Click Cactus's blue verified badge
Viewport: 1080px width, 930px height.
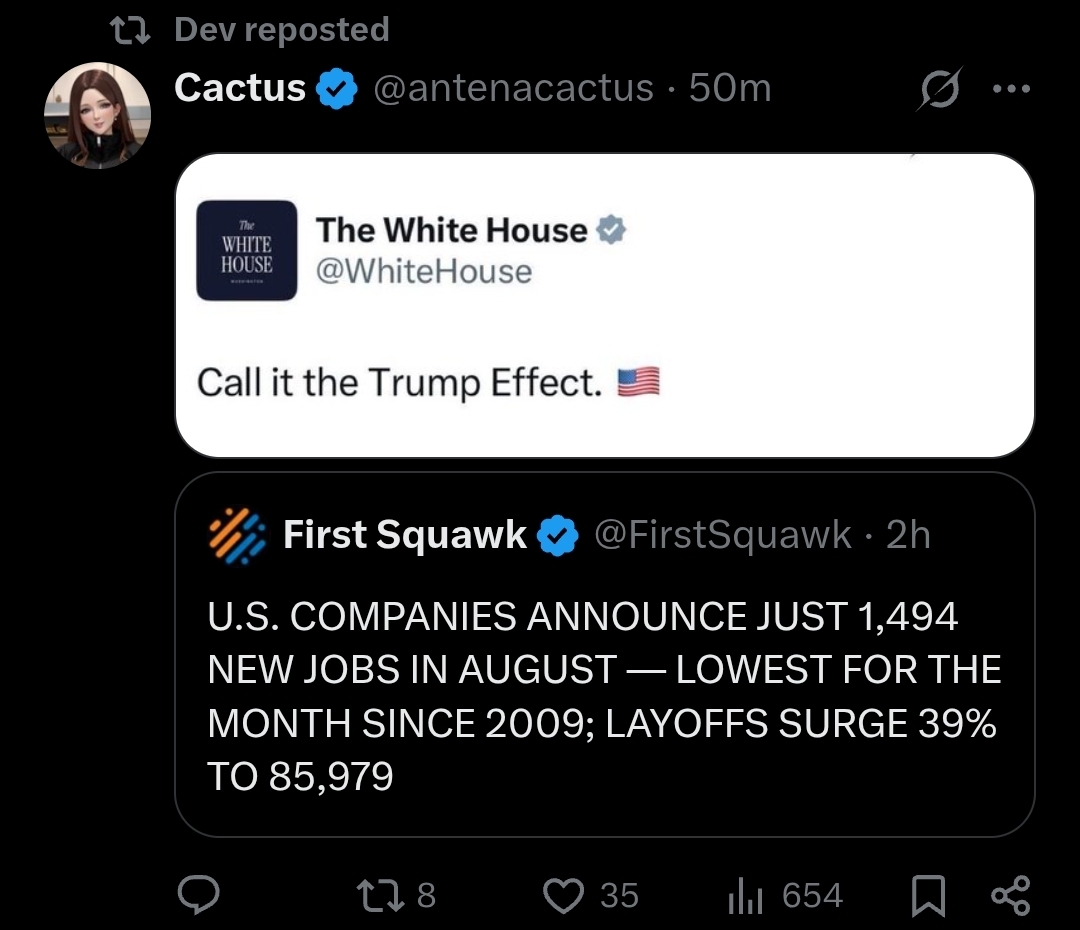pos(337,89)
